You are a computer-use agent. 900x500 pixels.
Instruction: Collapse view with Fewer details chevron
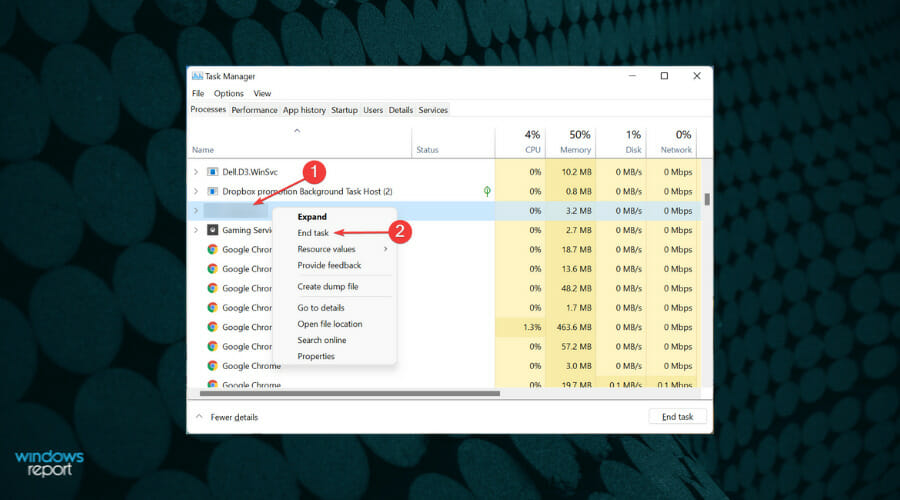pos(199,416)
